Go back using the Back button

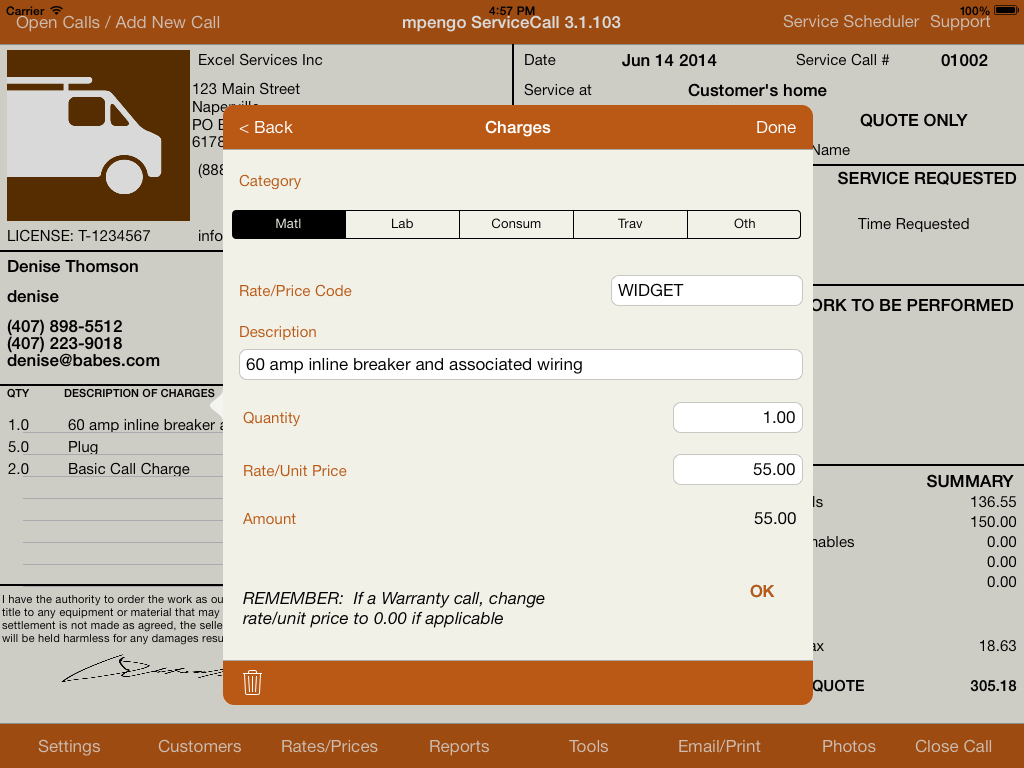point(266,128)
